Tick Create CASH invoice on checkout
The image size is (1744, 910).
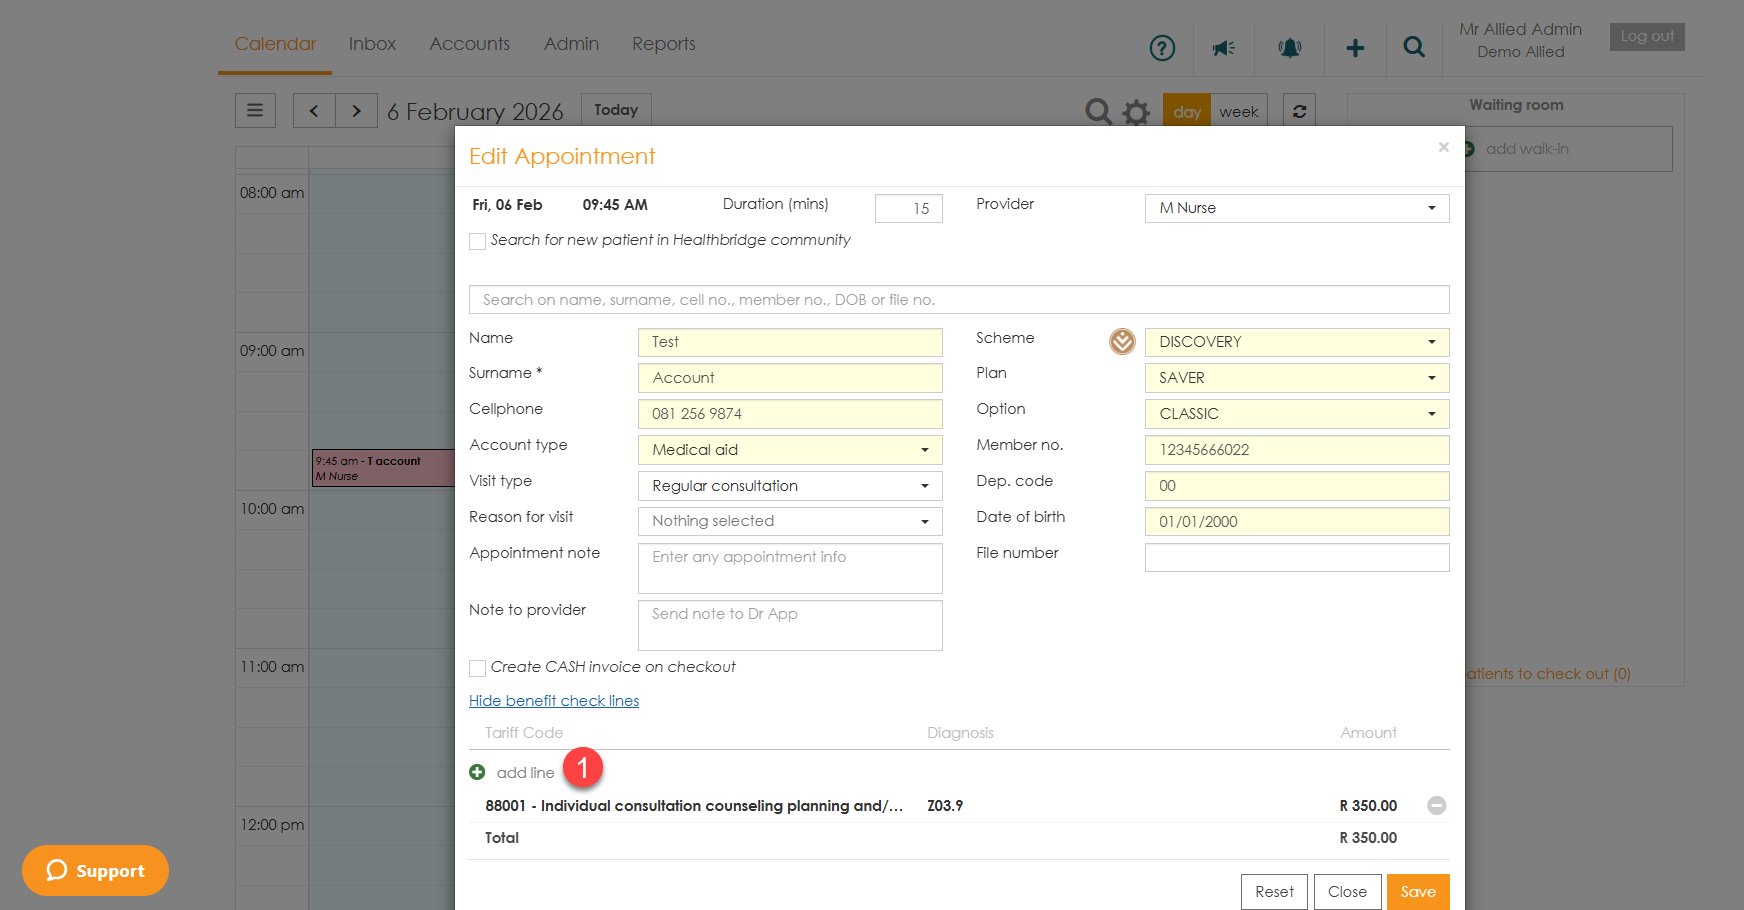[478, 668]
